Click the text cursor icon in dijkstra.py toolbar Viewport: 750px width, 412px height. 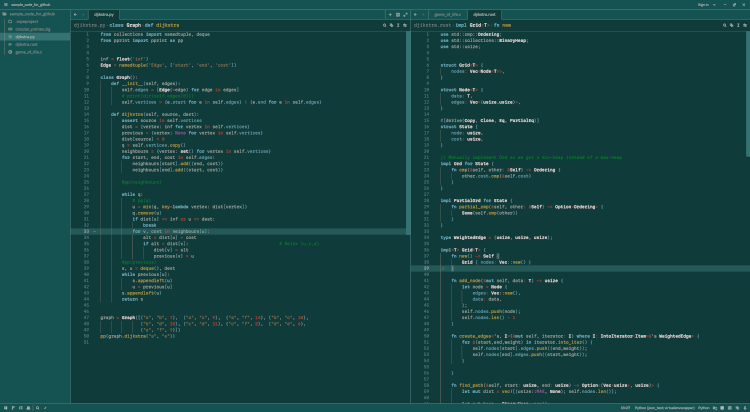(x=398, y=25)
